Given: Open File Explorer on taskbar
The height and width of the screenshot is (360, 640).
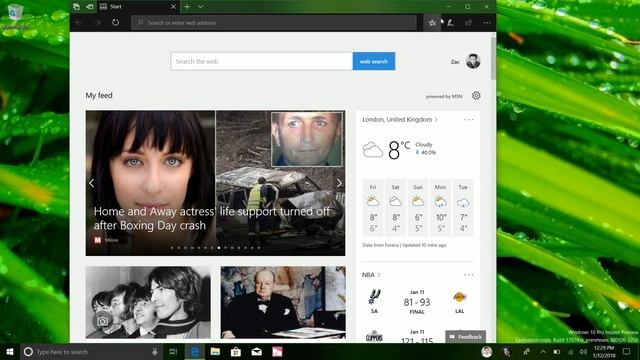Looking at the screenshot, I should click(x=216, y=351).
